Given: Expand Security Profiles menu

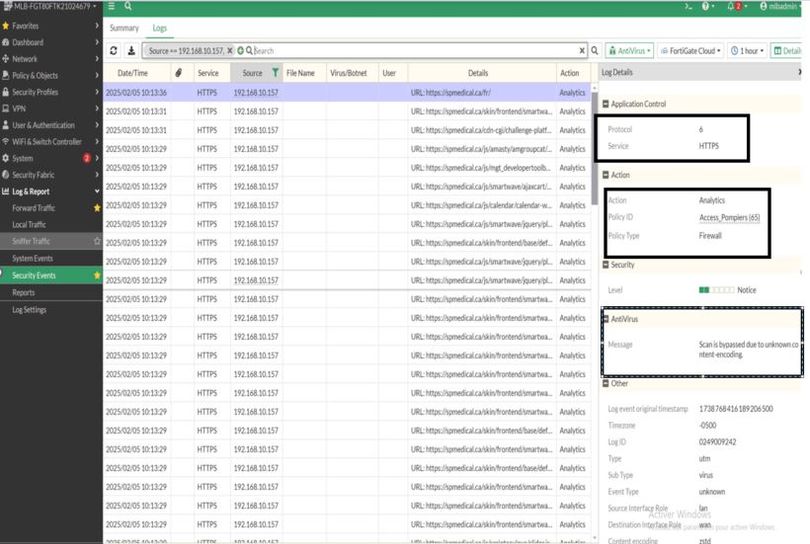Looking at the screenshot, I should (51, 92).
